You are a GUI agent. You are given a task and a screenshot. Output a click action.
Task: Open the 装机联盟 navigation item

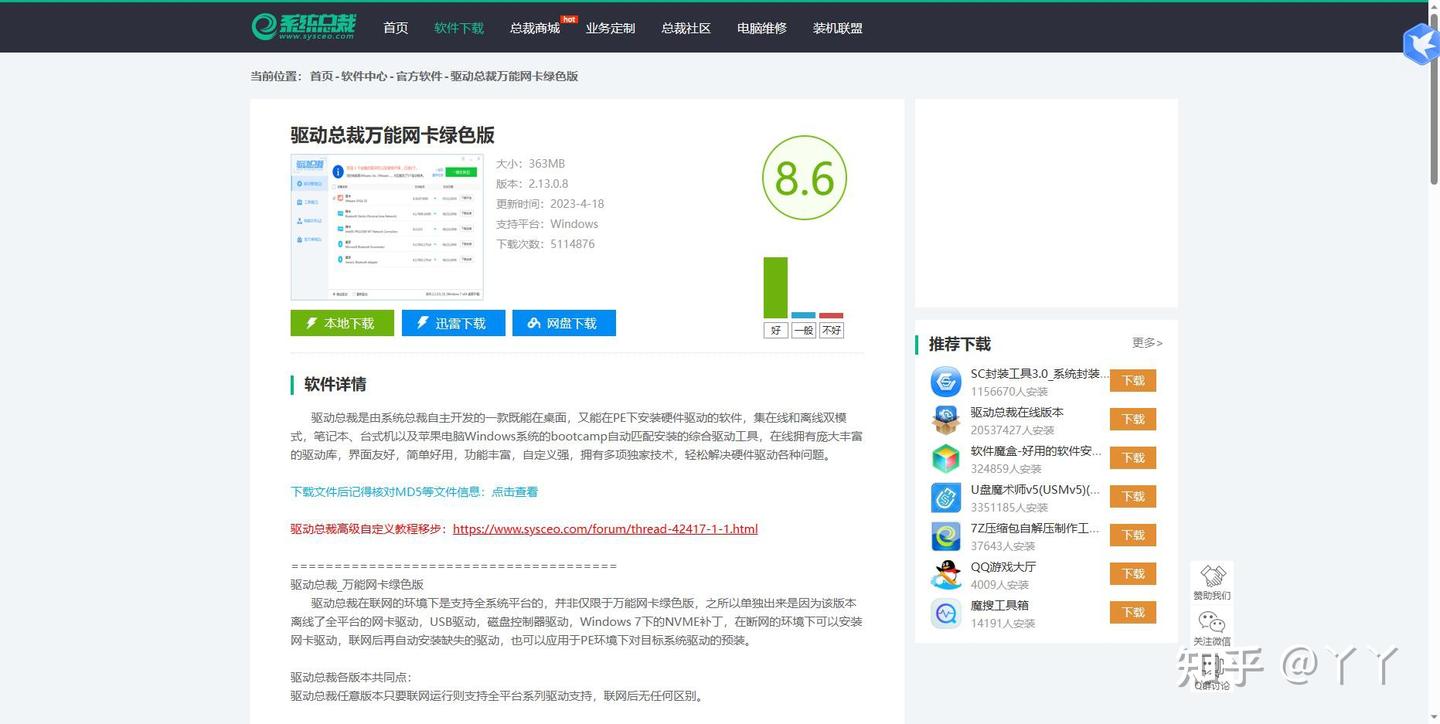point(838,28)
